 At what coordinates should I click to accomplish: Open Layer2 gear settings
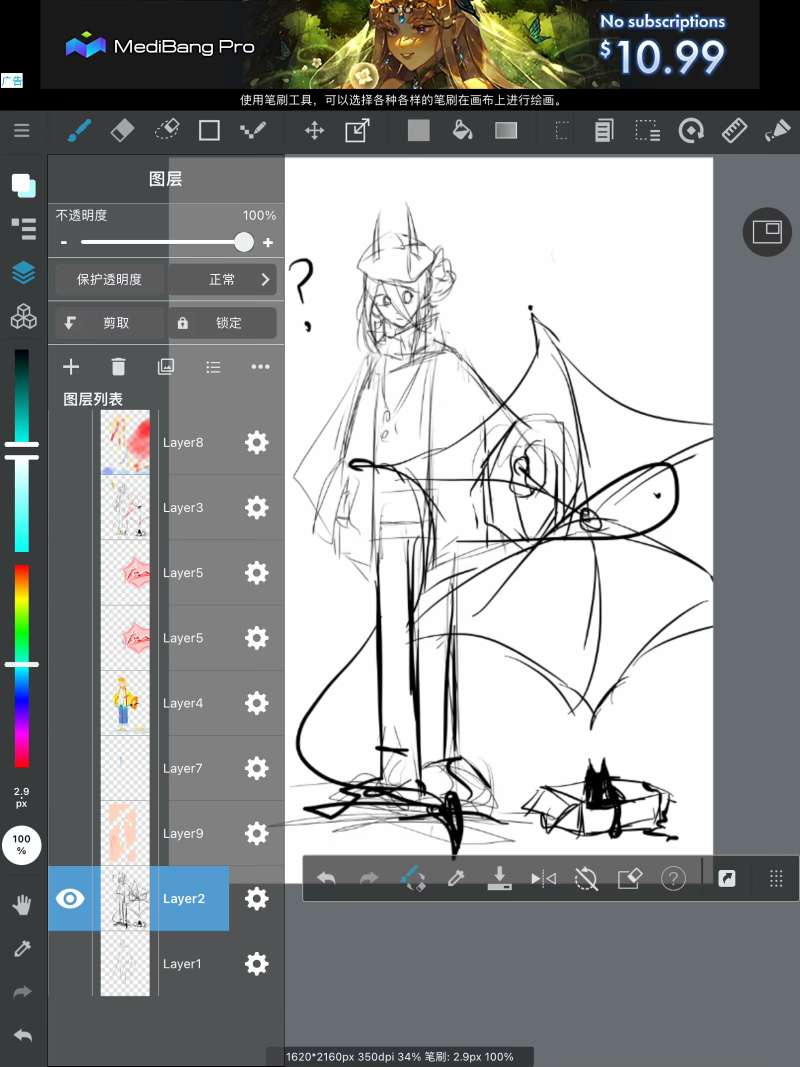pos(256,898)
